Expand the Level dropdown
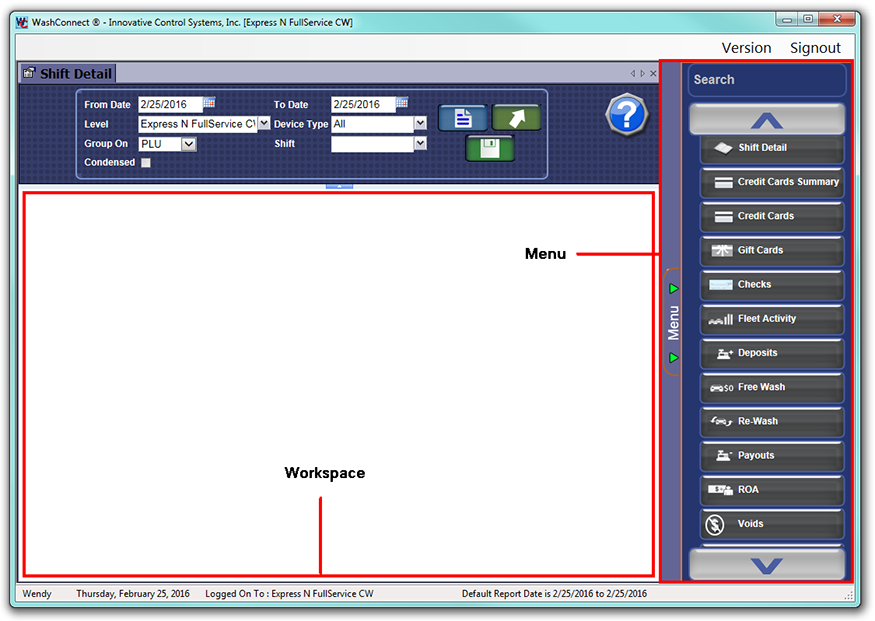This screenshot has height=621, width=875. click(x=264, y=124)
